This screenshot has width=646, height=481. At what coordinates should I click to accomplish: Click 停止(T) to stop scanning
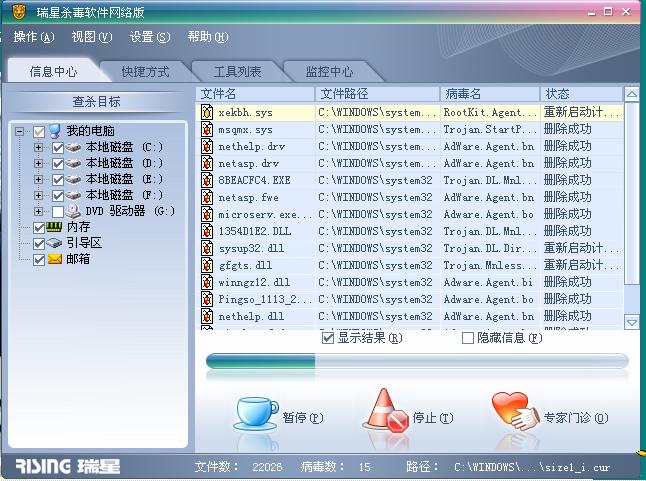pyautogui.click(x=433, y=418)
